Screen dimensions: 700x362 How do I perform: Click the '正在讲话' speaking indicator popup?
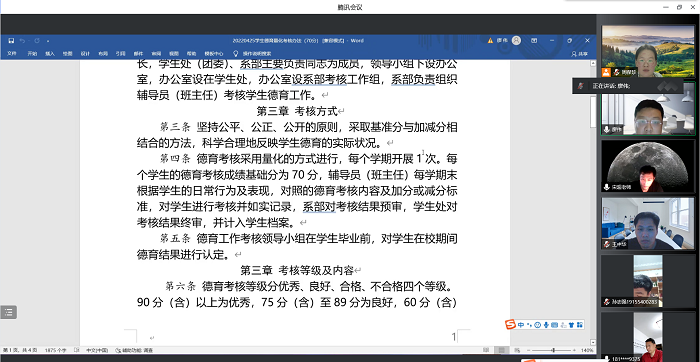[627, 86]
